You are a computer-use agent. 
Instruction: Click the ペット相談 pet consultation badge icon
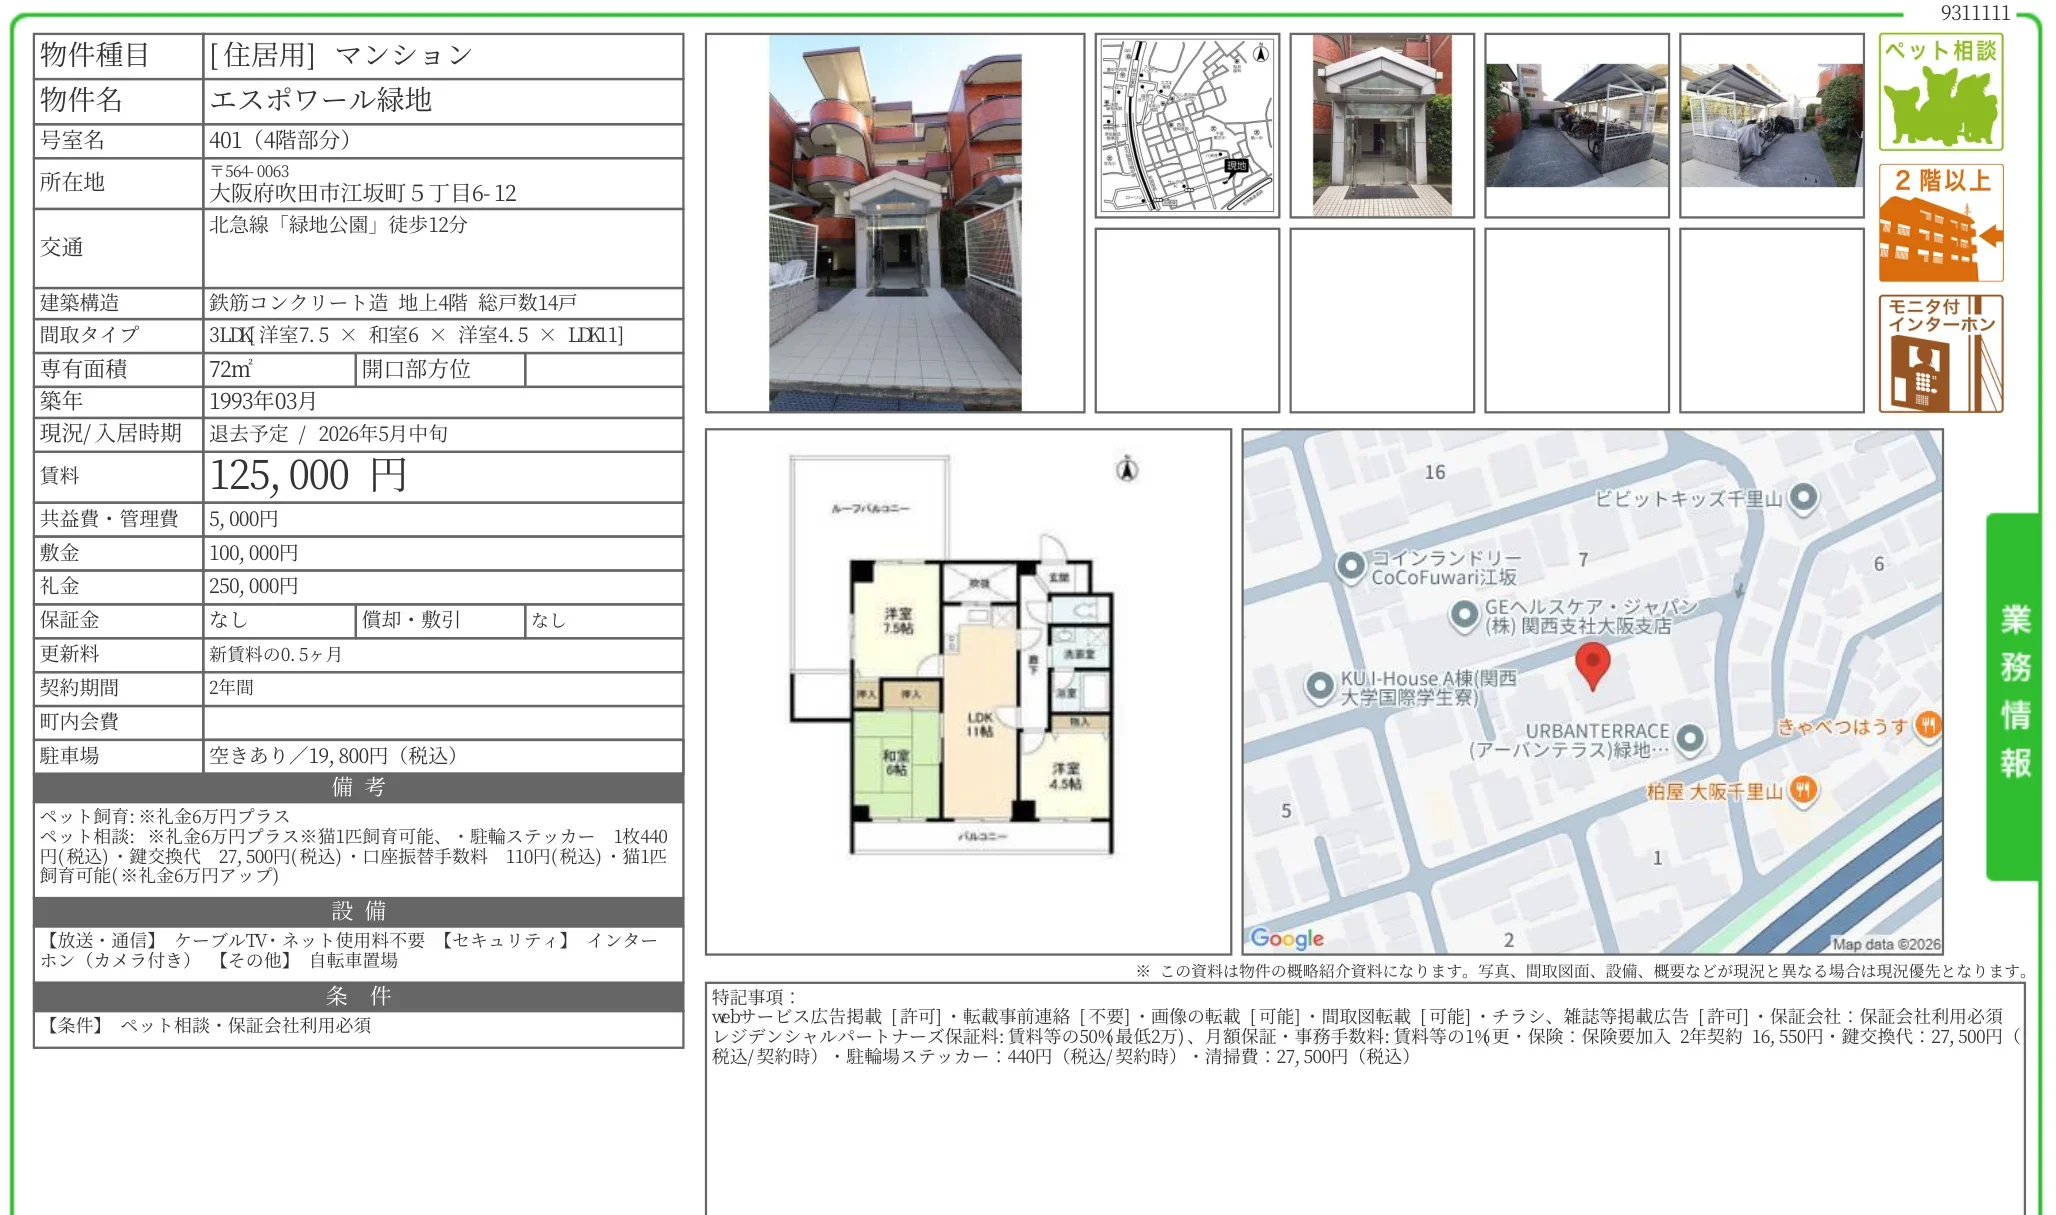point(1940,92)
